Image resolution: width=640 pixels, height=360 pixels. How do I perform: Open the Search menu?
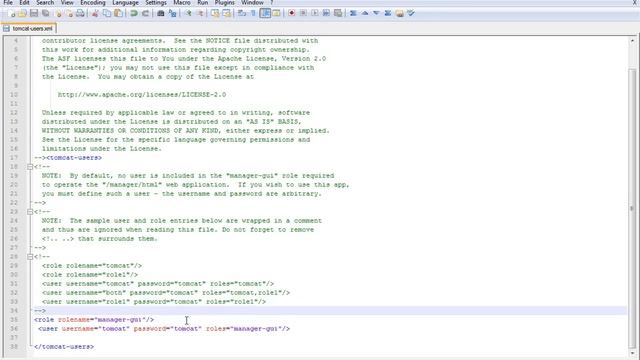[x=45, y=2]
